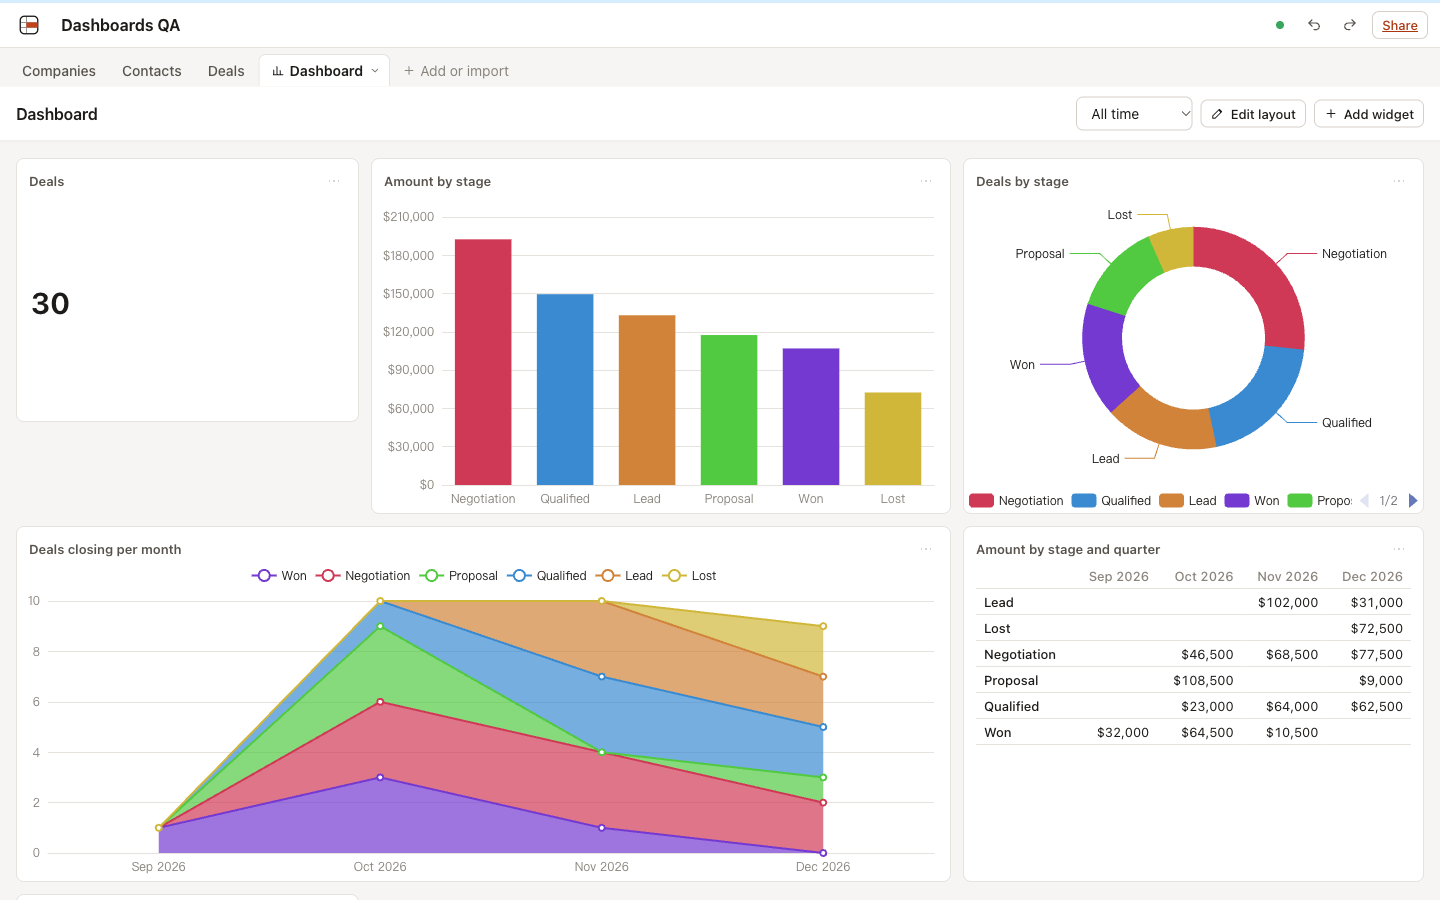Open the Deals count widget options menu

(x=334, y=181)
